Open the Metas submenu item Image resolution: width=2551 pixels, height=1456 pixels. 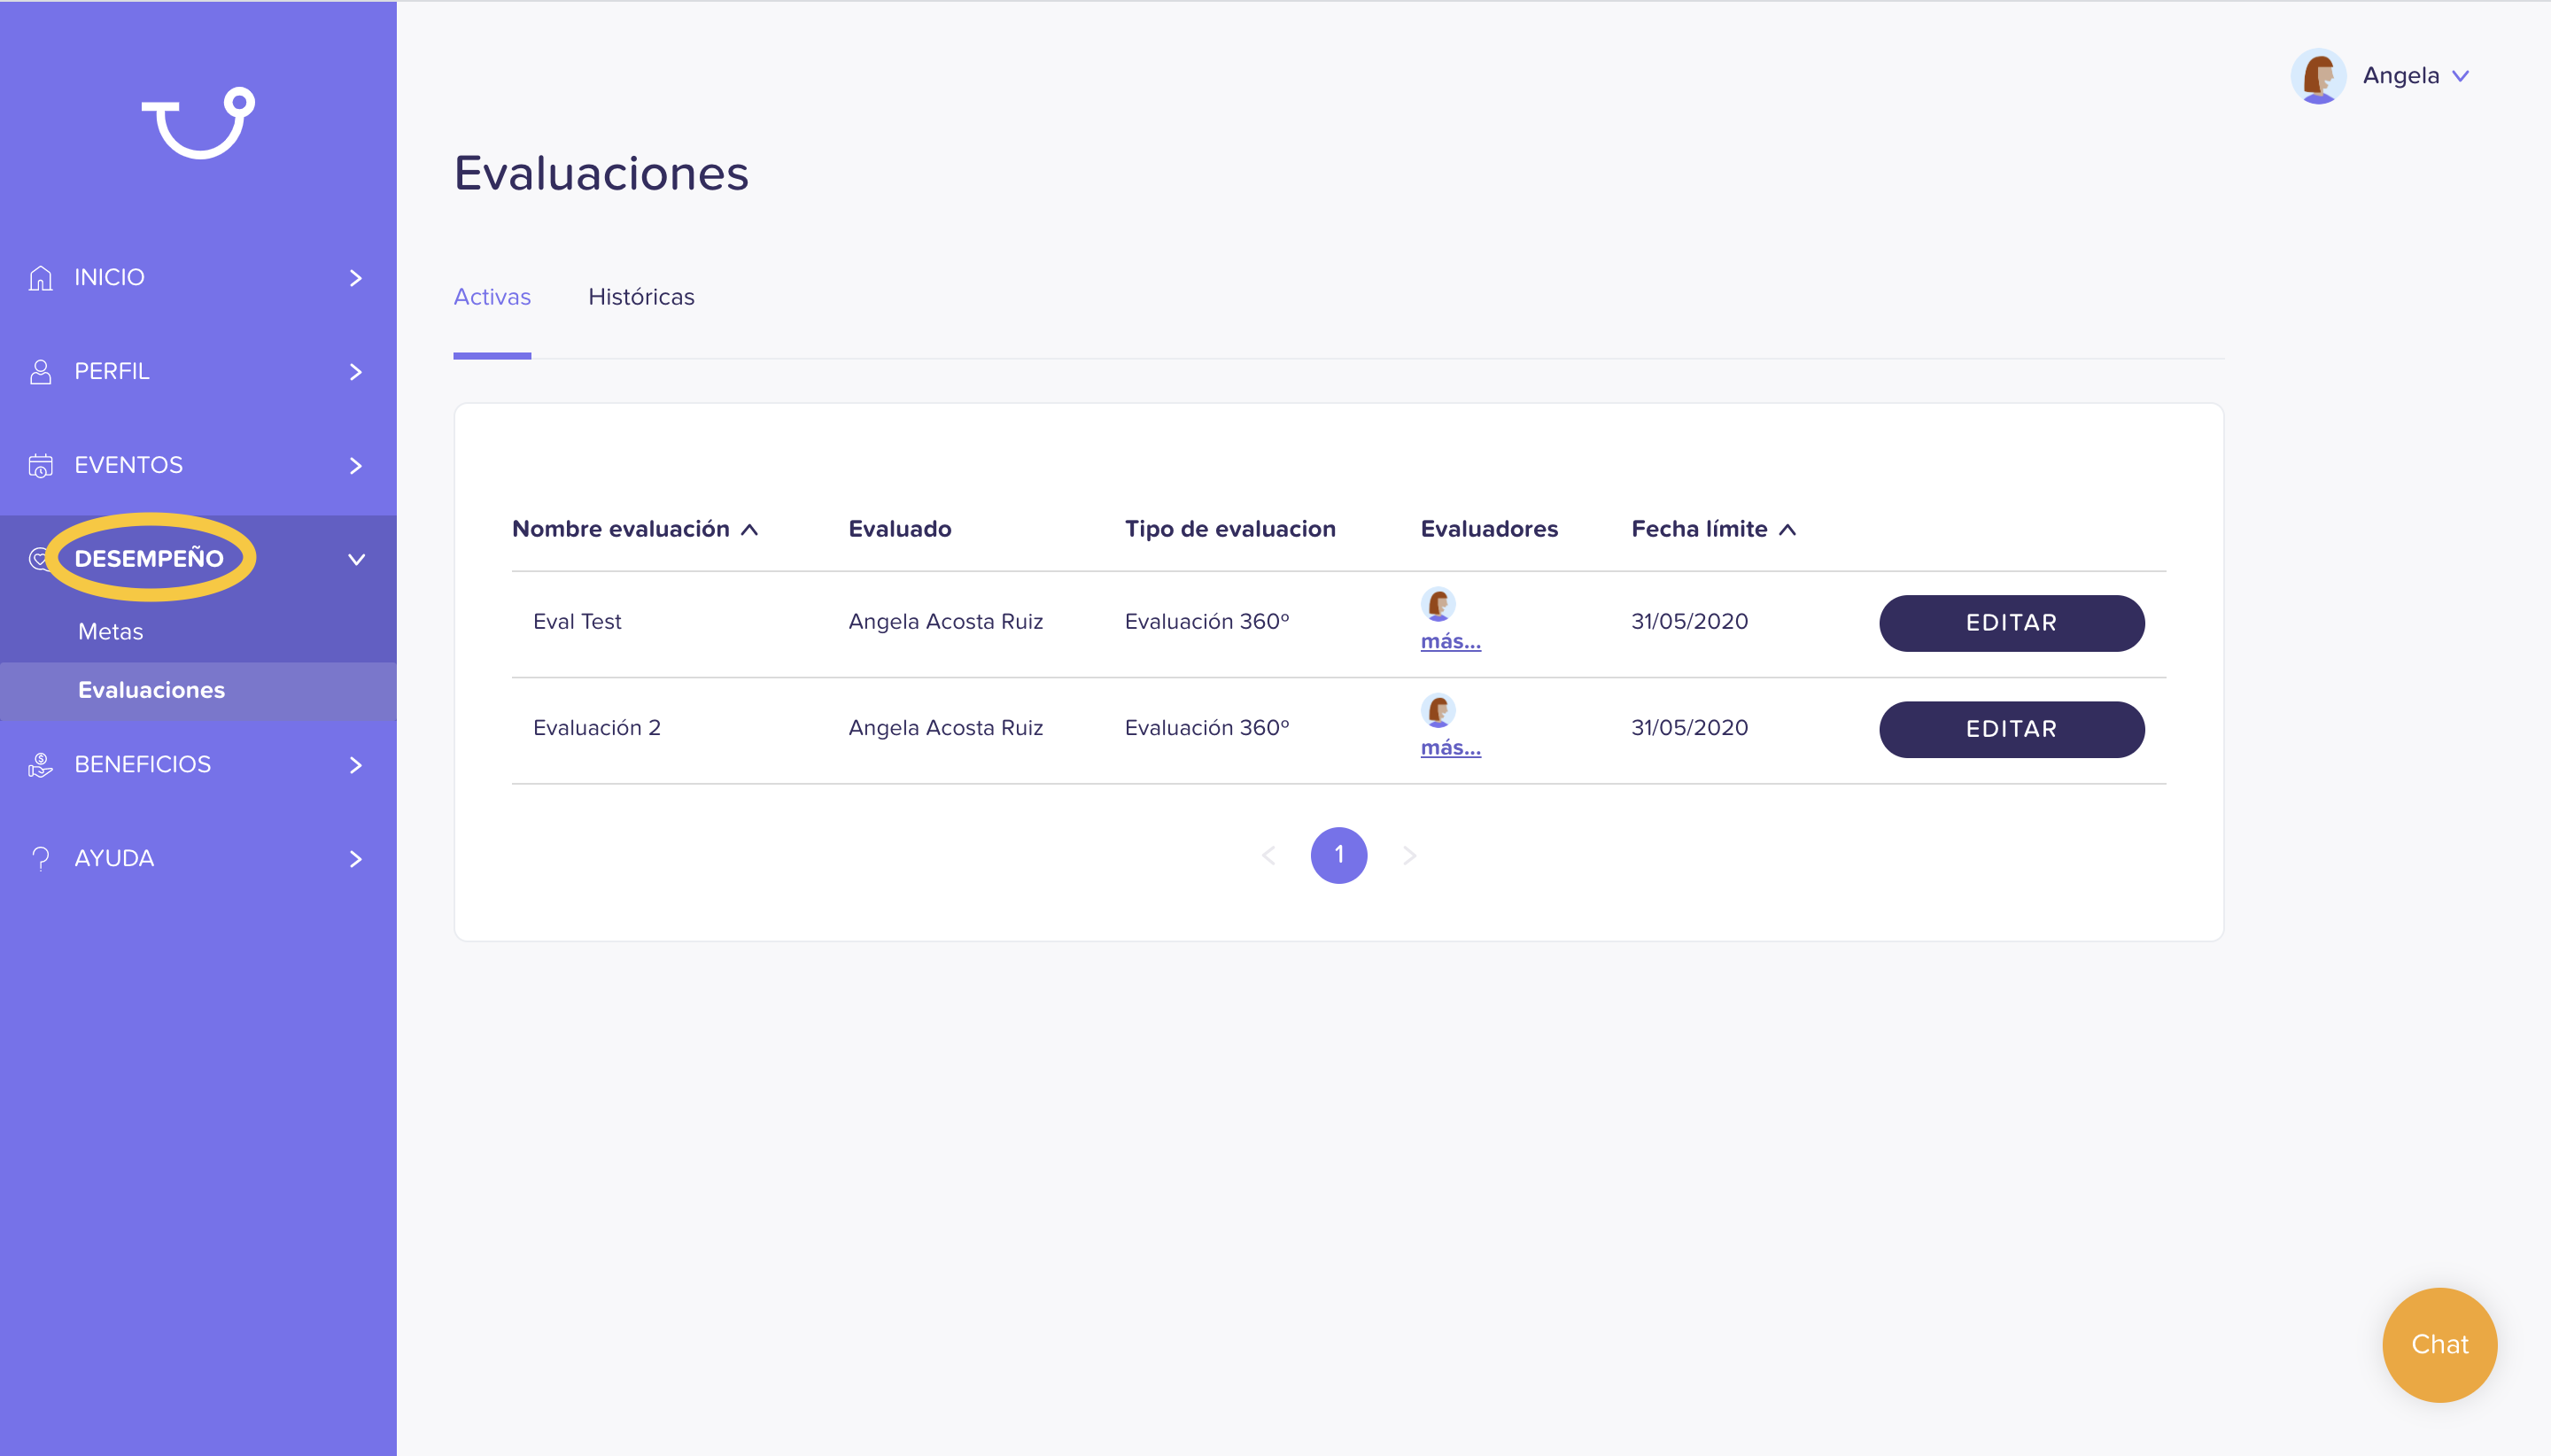coord(111,632)
